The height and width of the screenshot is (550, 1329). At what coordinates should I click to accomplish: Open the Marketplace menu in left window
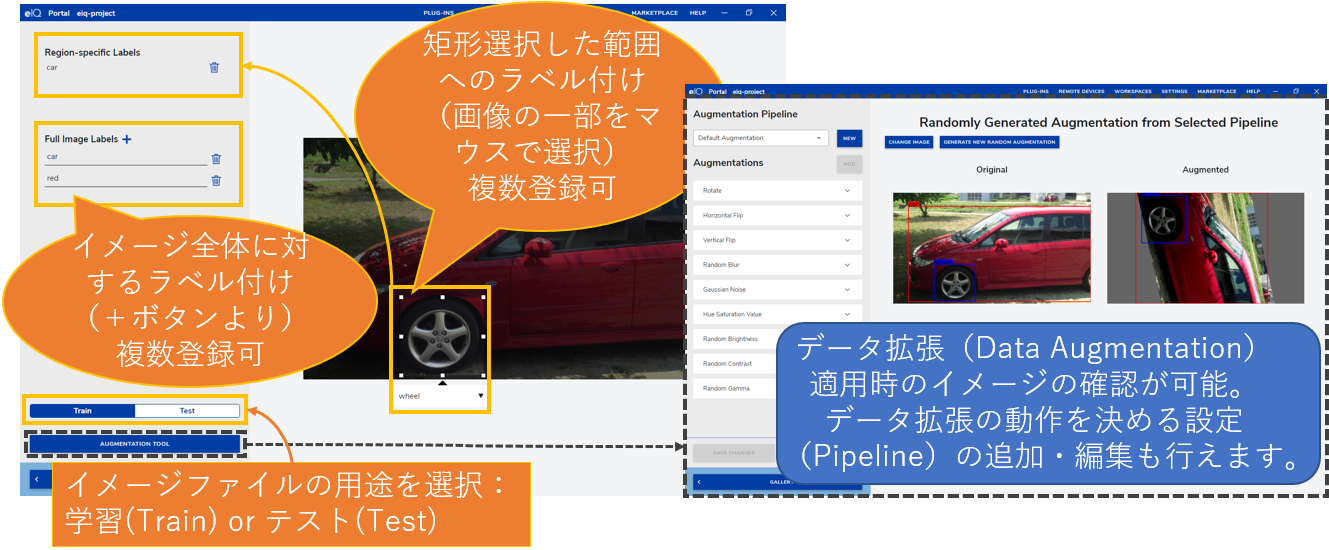click(654, 13)
